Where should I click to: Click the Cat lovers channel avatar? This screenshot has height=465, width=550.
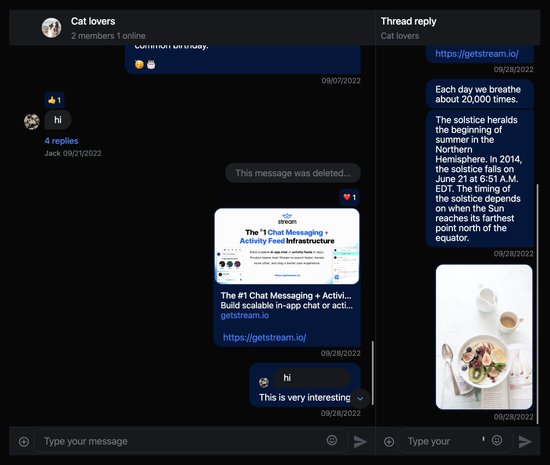pos(52,28)
